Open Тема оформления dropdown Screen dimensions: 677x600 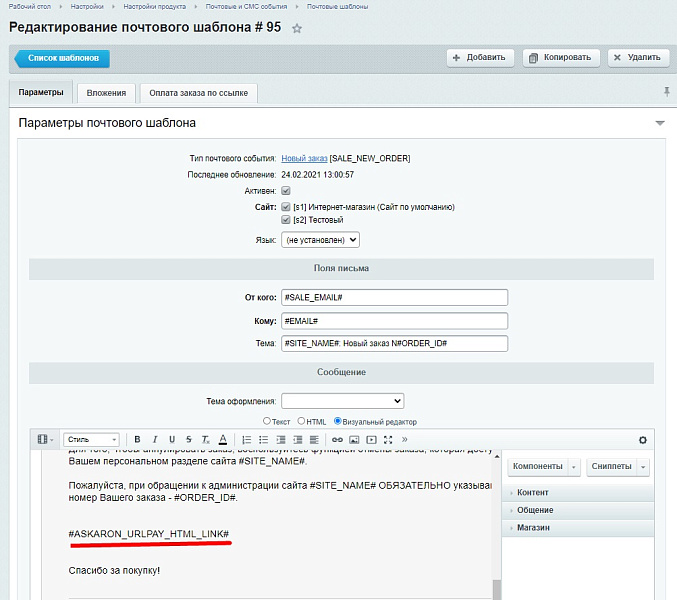tap(342, 401)
